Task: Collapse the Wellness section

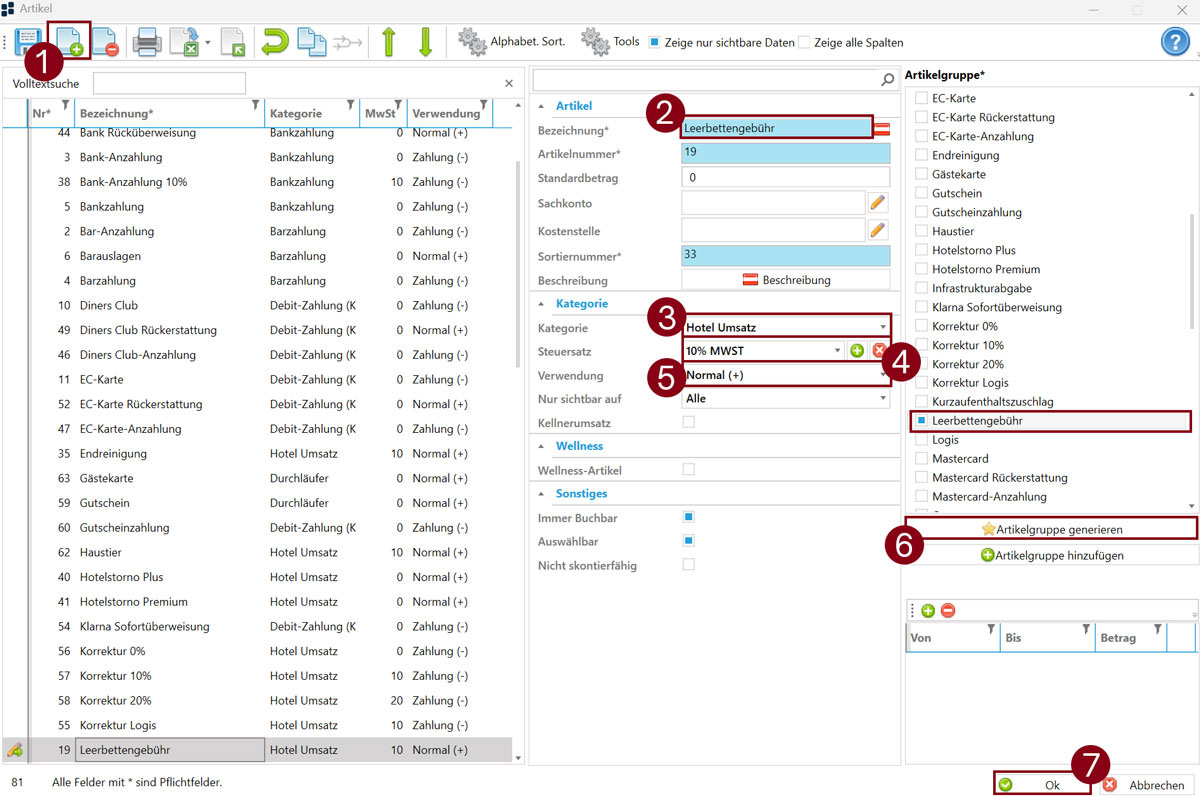Action: (543, 446)
